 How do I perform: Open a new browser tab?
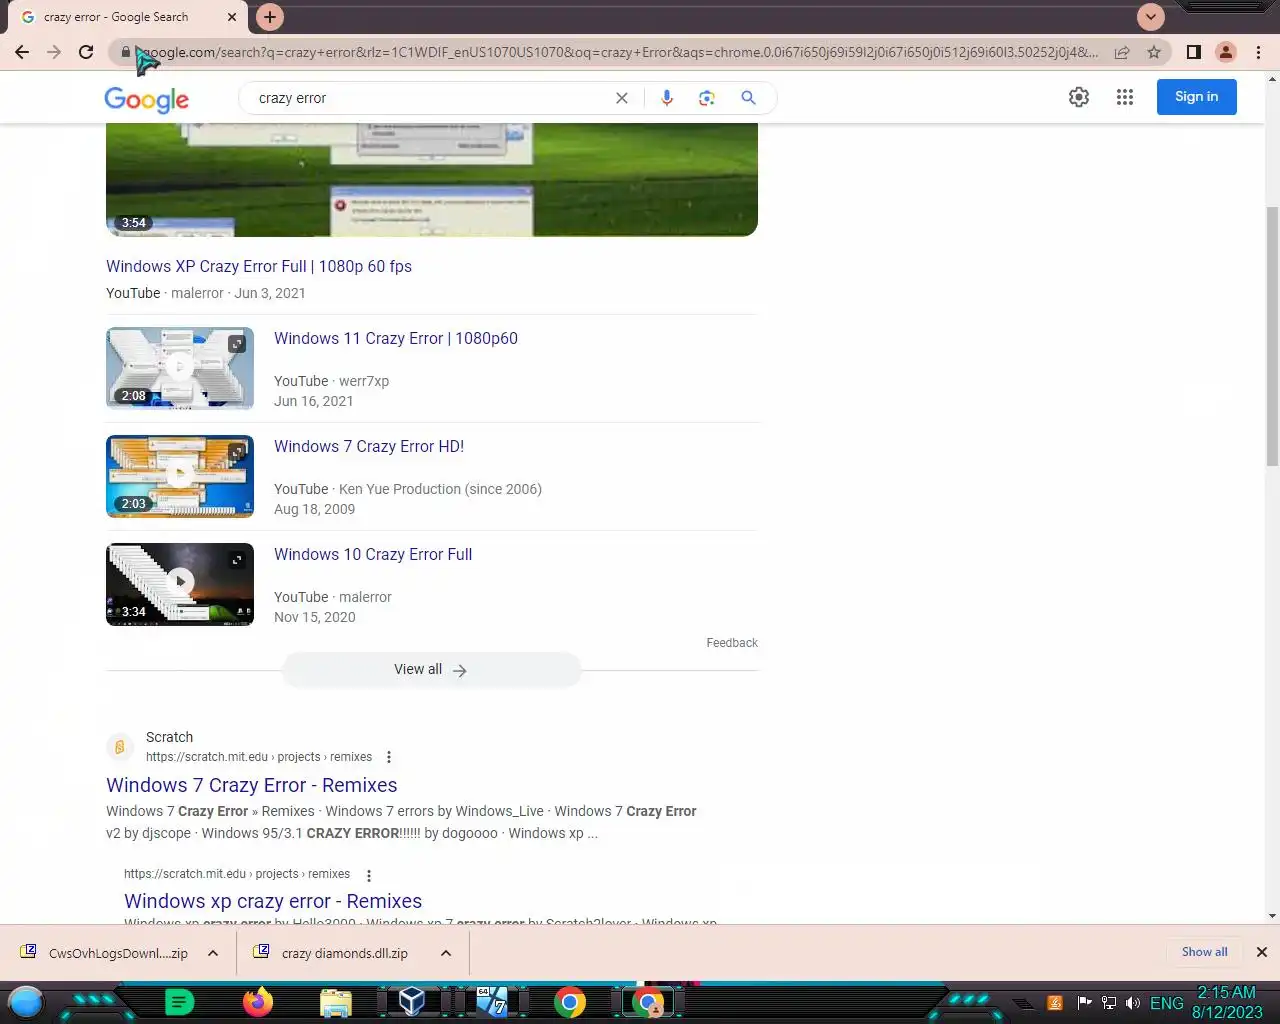pyautogui.click(x=269, y=17)
